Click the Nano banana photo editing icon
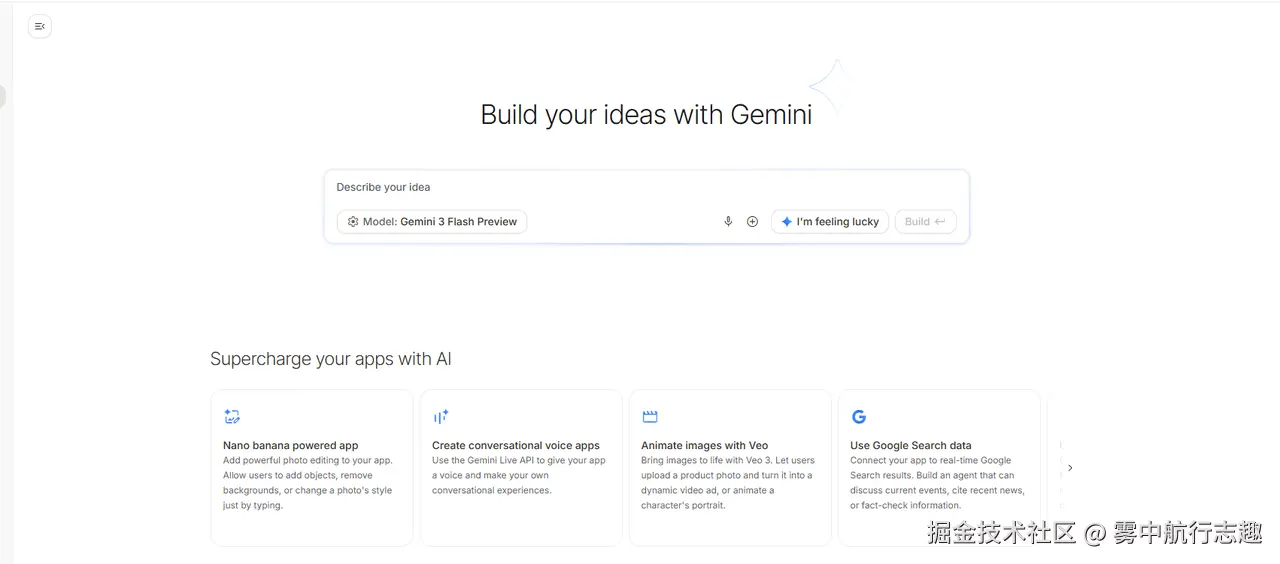 [x=232, y=417]
